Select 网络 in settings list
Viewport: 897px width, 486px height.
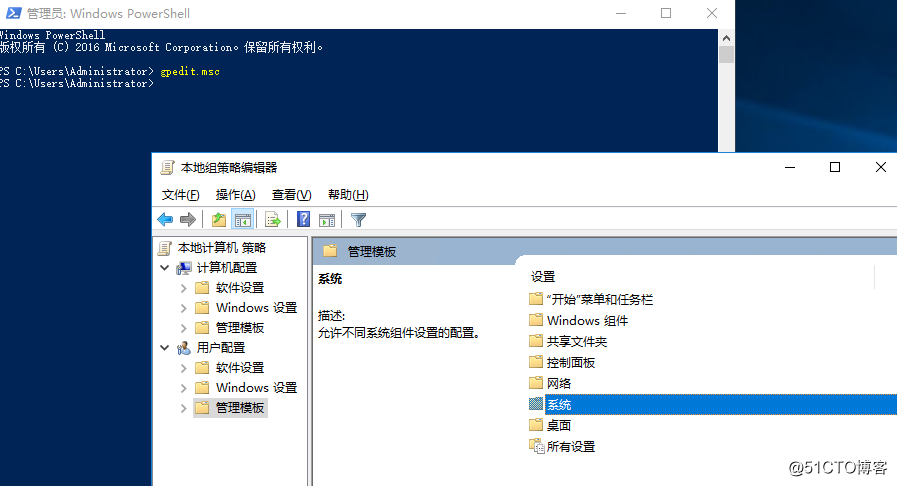point(559,383)
